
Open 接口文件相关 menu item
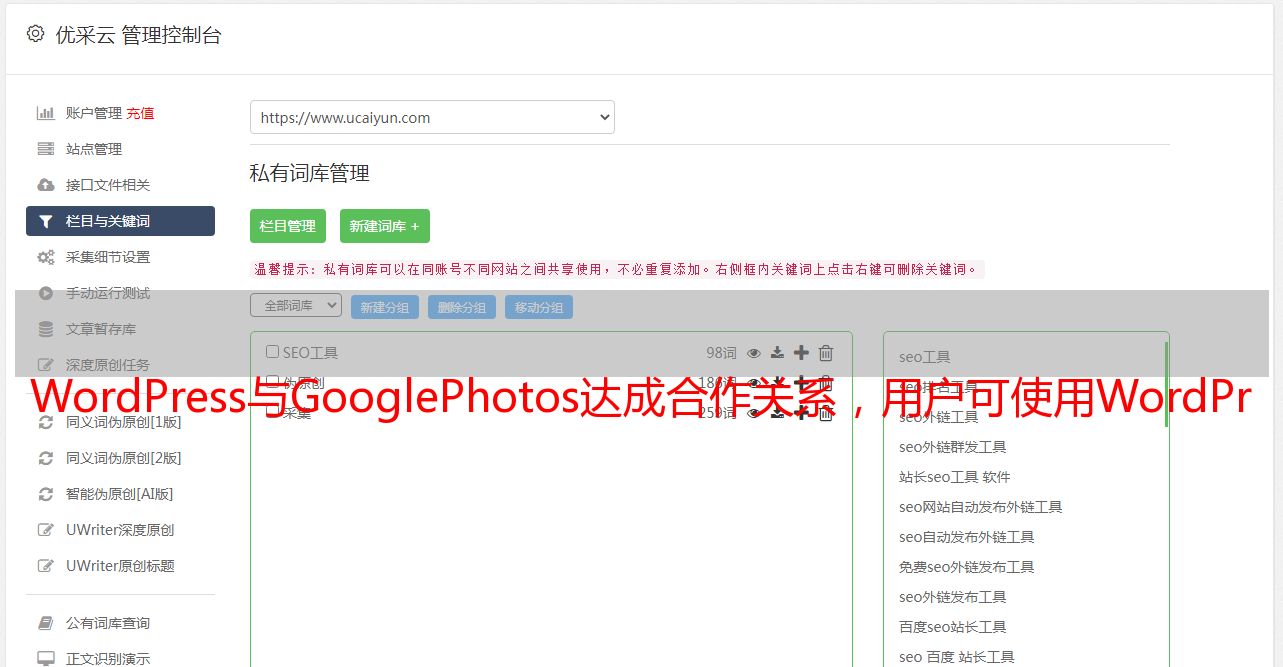tap(108, 185)
